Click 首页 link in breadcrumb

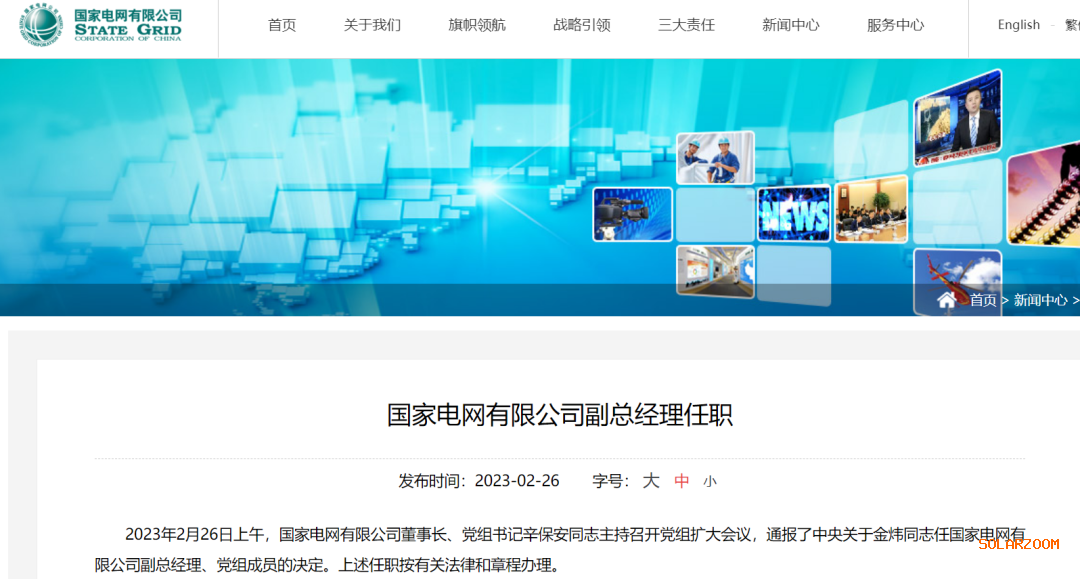[x=983, y=300]
